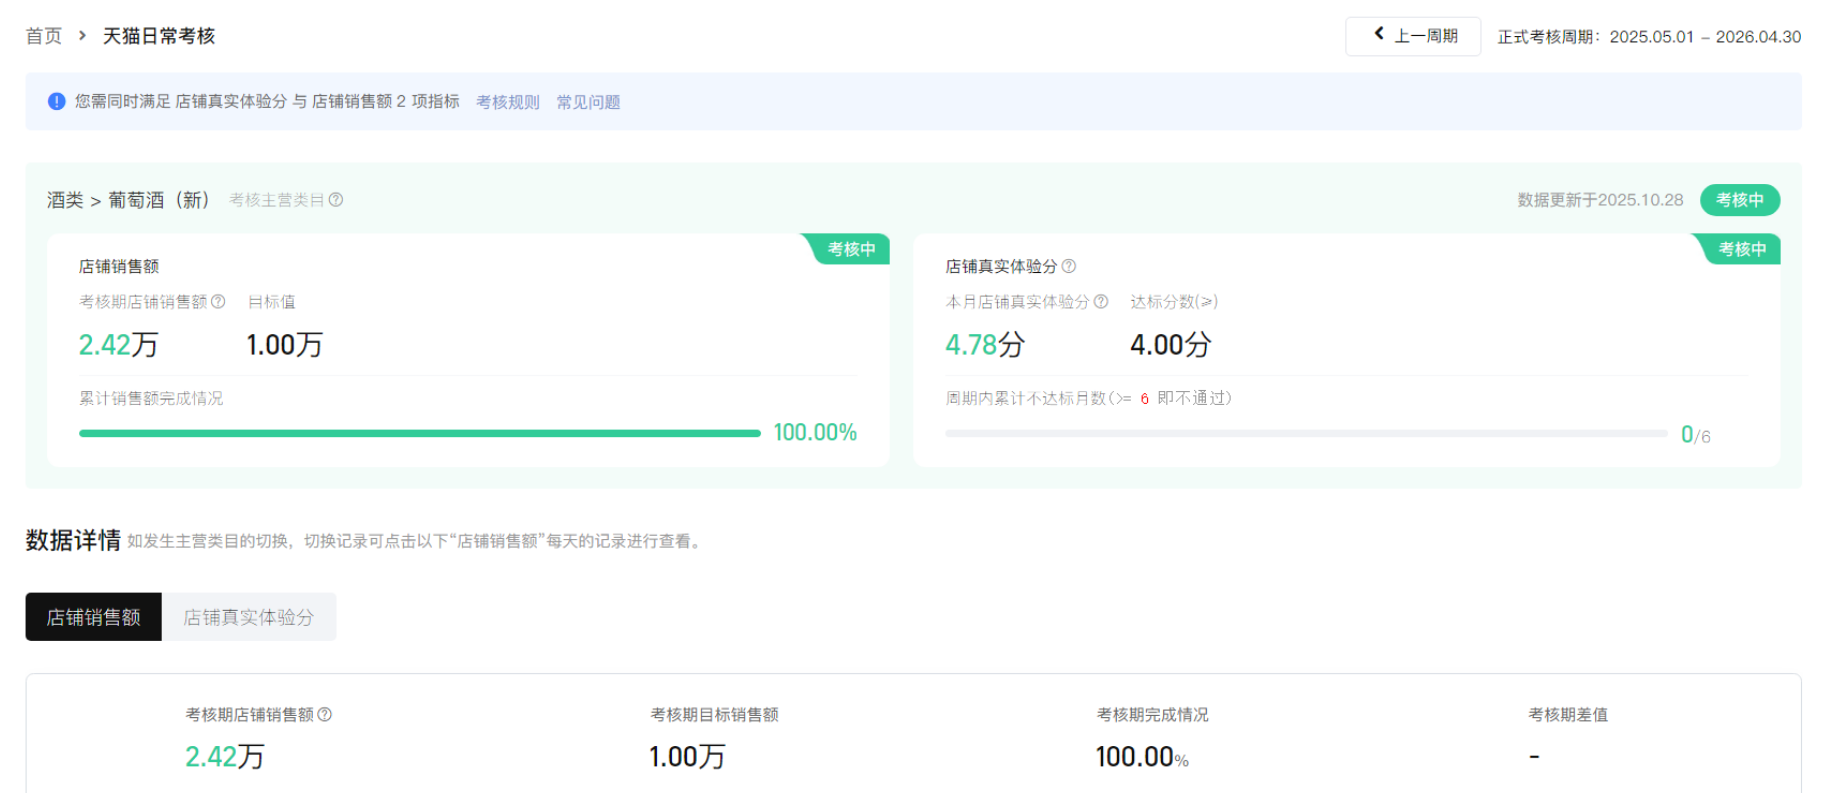Image resolution: width=1831 pixels, height=793 pixels.
Task: Click the green 累计销售额完成情况 progress bar
Action: [x=419, y=433]
